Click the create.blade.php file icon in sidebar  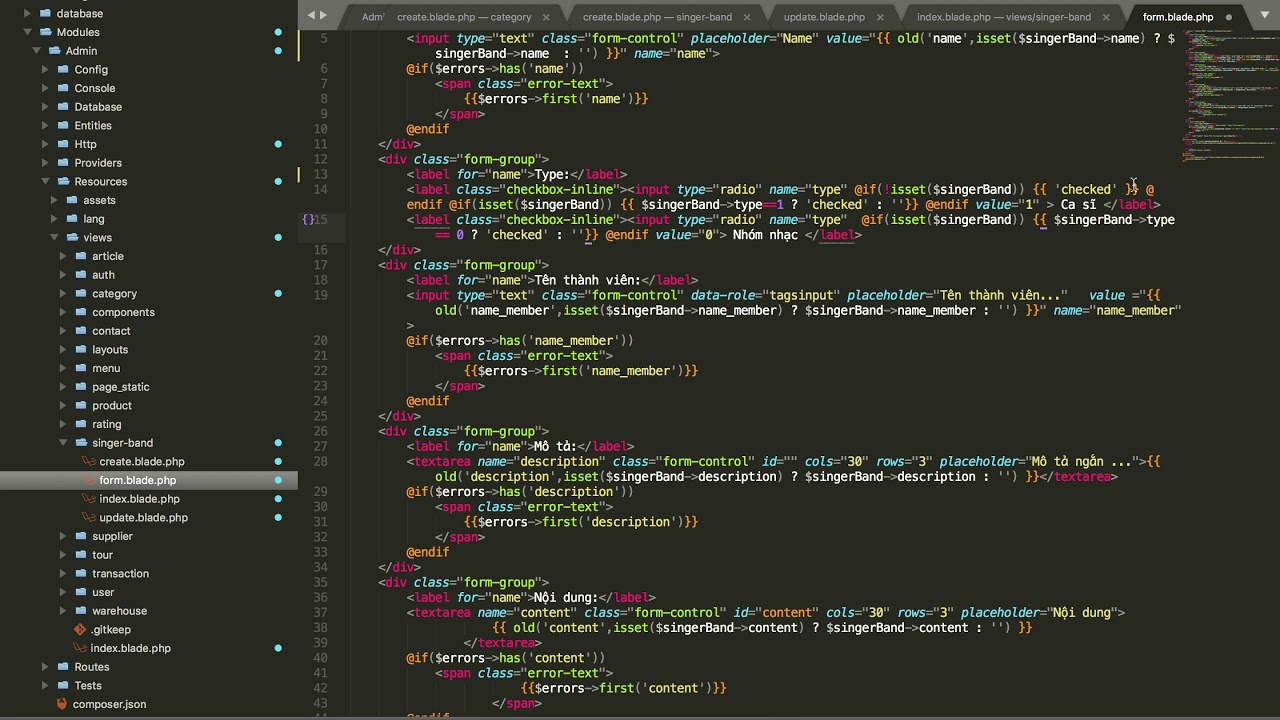(90, 462)
